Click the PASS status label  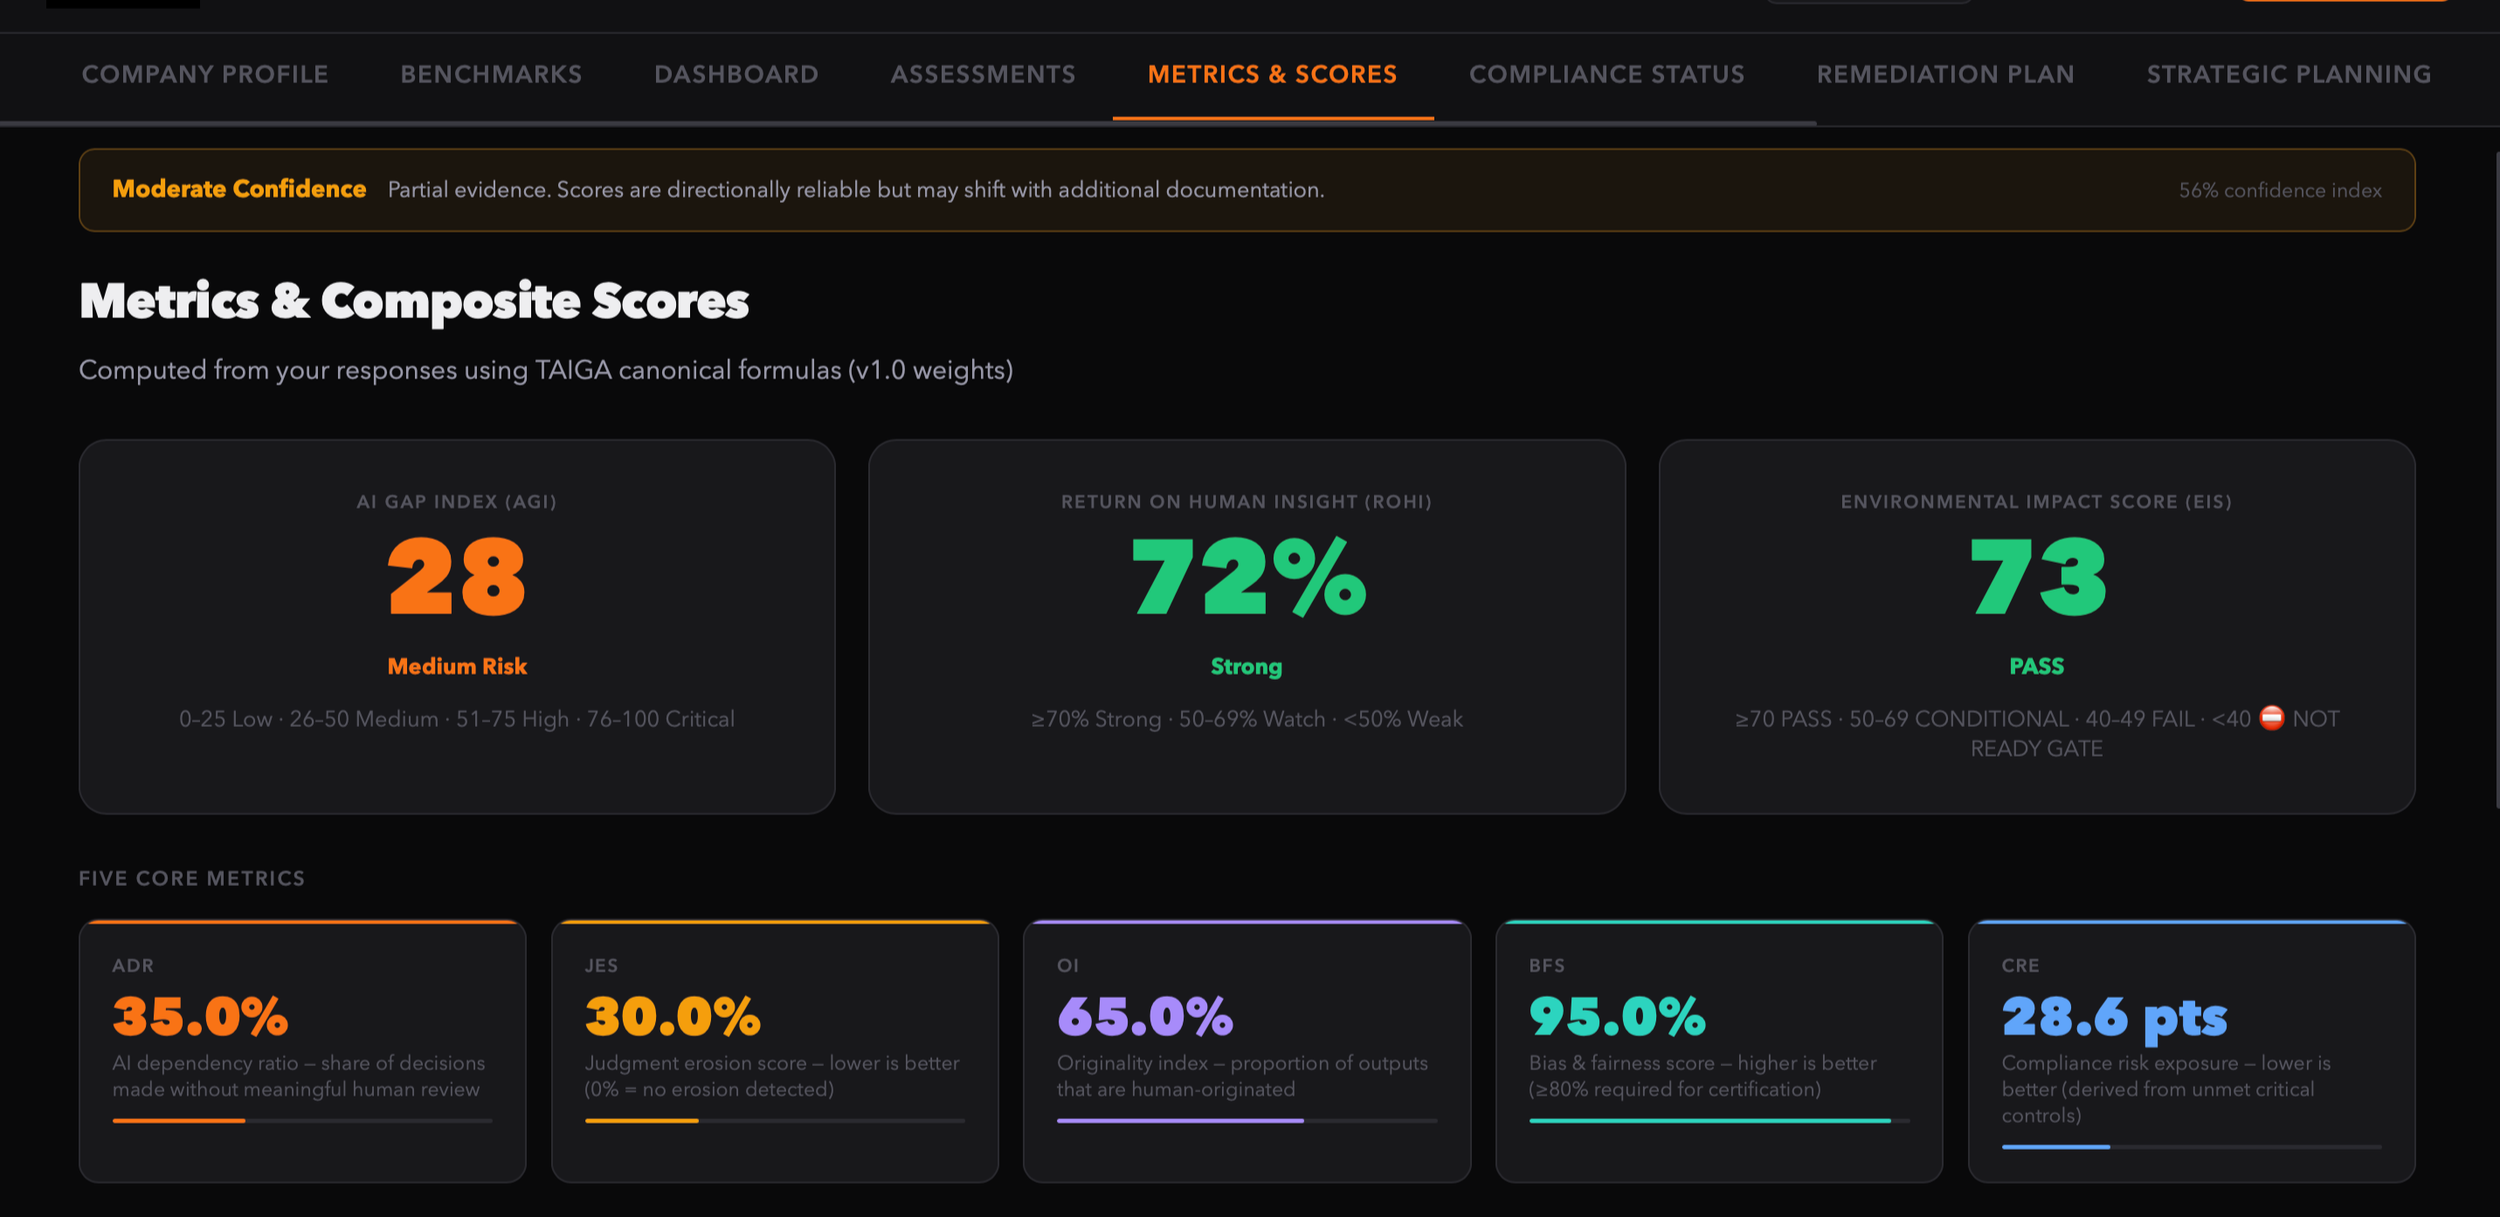coord(2037,666)
